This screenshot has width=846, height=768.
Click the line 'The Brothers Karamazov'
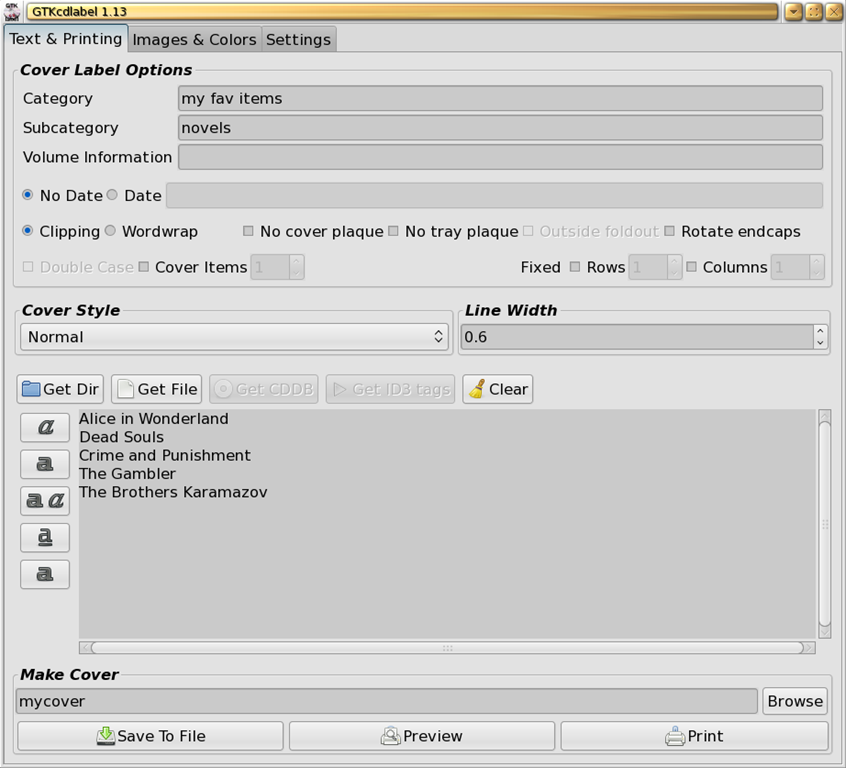(173, 492)
